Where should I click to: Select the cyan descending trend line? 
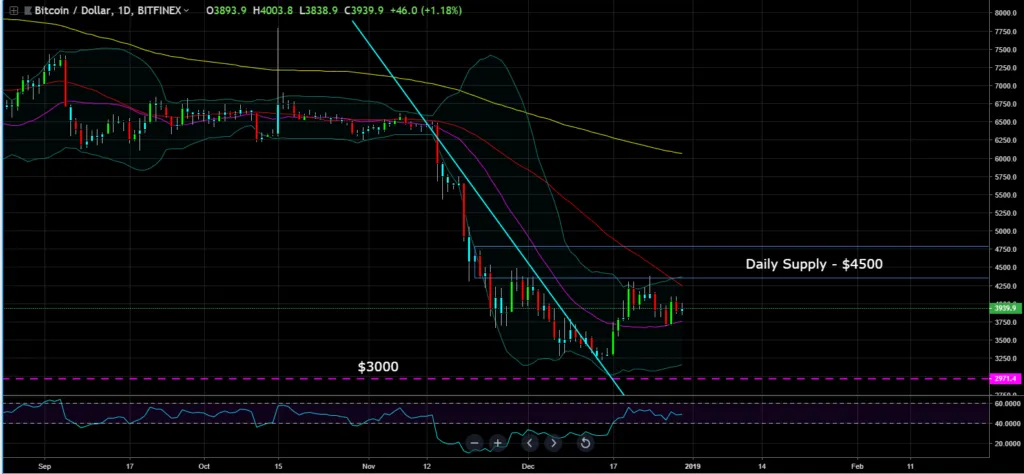tap(488, 209)
